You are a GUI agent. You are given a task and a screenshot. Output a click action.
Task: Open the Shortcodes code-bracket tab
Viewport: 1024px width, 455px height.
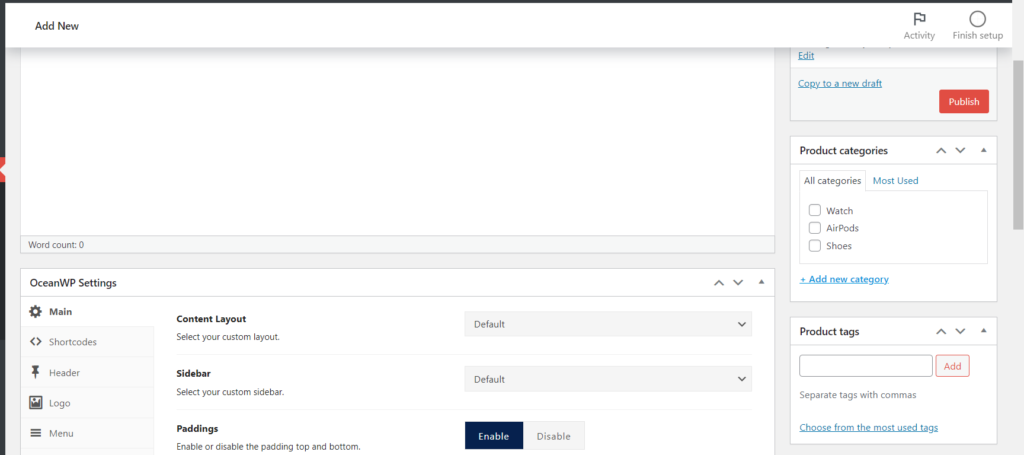pyautogui.click(x=36, y=342)
